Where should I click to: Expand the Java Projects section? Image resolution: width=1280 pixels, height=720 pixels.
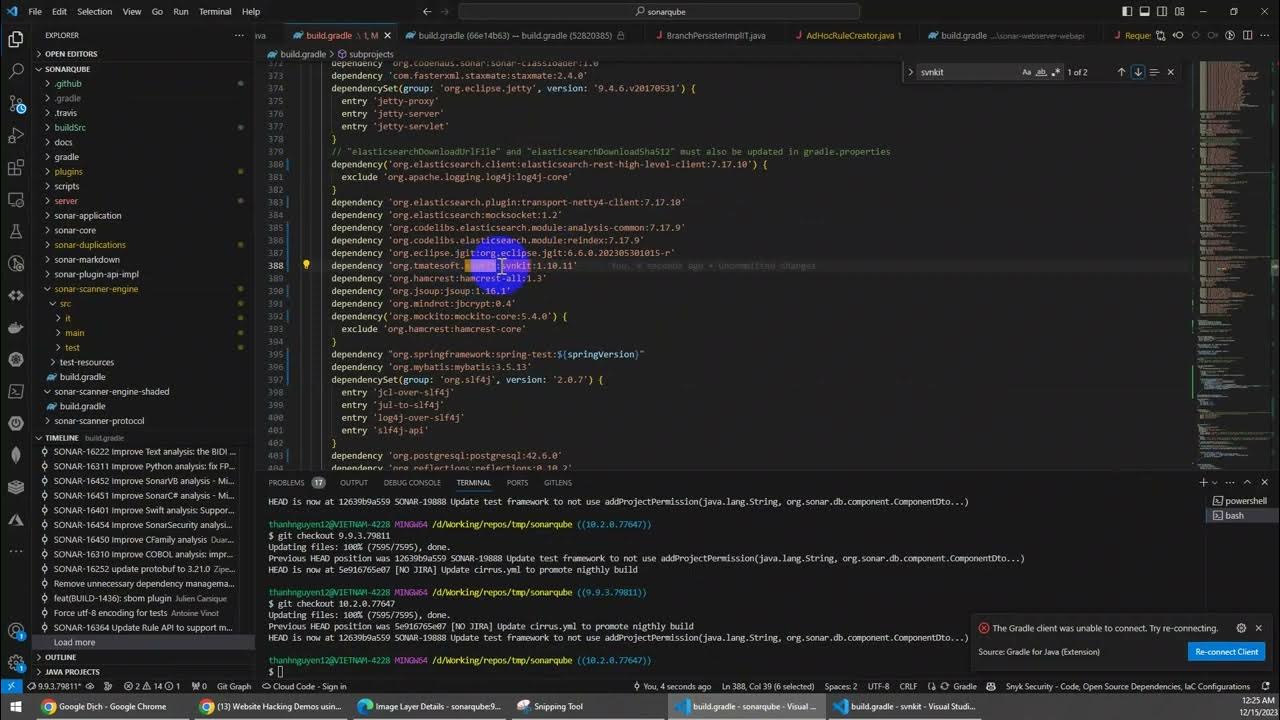[143, 672]
